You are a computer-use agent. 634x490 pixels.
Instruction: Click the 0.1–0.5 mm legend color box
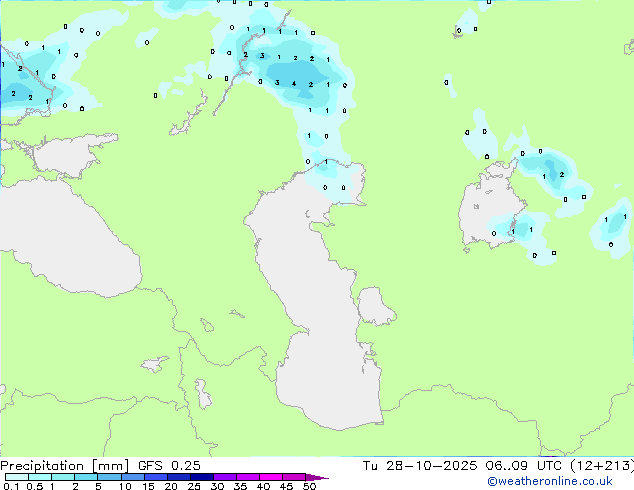pyautogui.click(x=17, y=477)
